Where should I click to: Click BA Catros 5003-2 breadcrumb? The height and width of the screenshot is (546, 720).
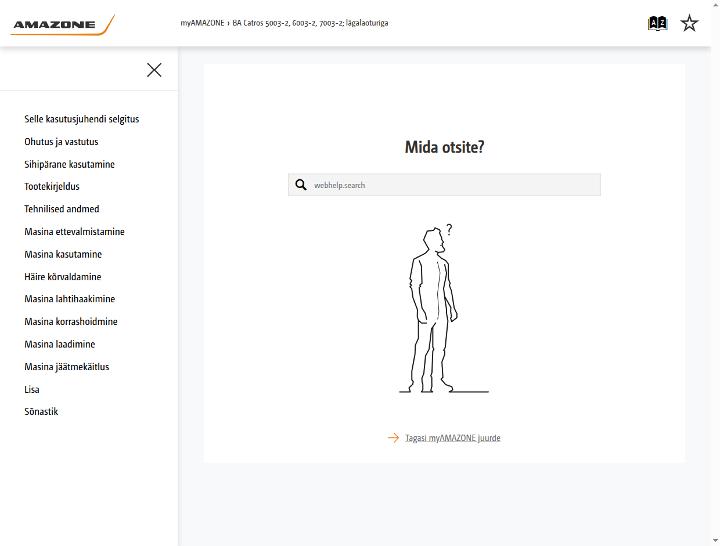point(310,23)
